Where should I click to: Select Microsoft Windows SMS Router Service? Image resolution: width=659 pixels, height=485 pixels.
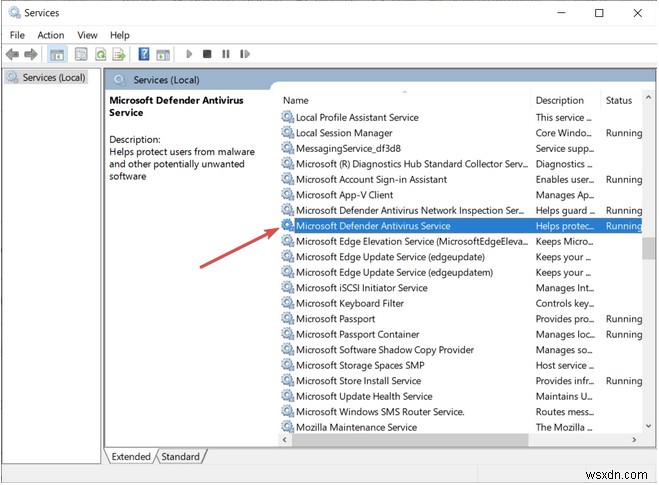461,412
